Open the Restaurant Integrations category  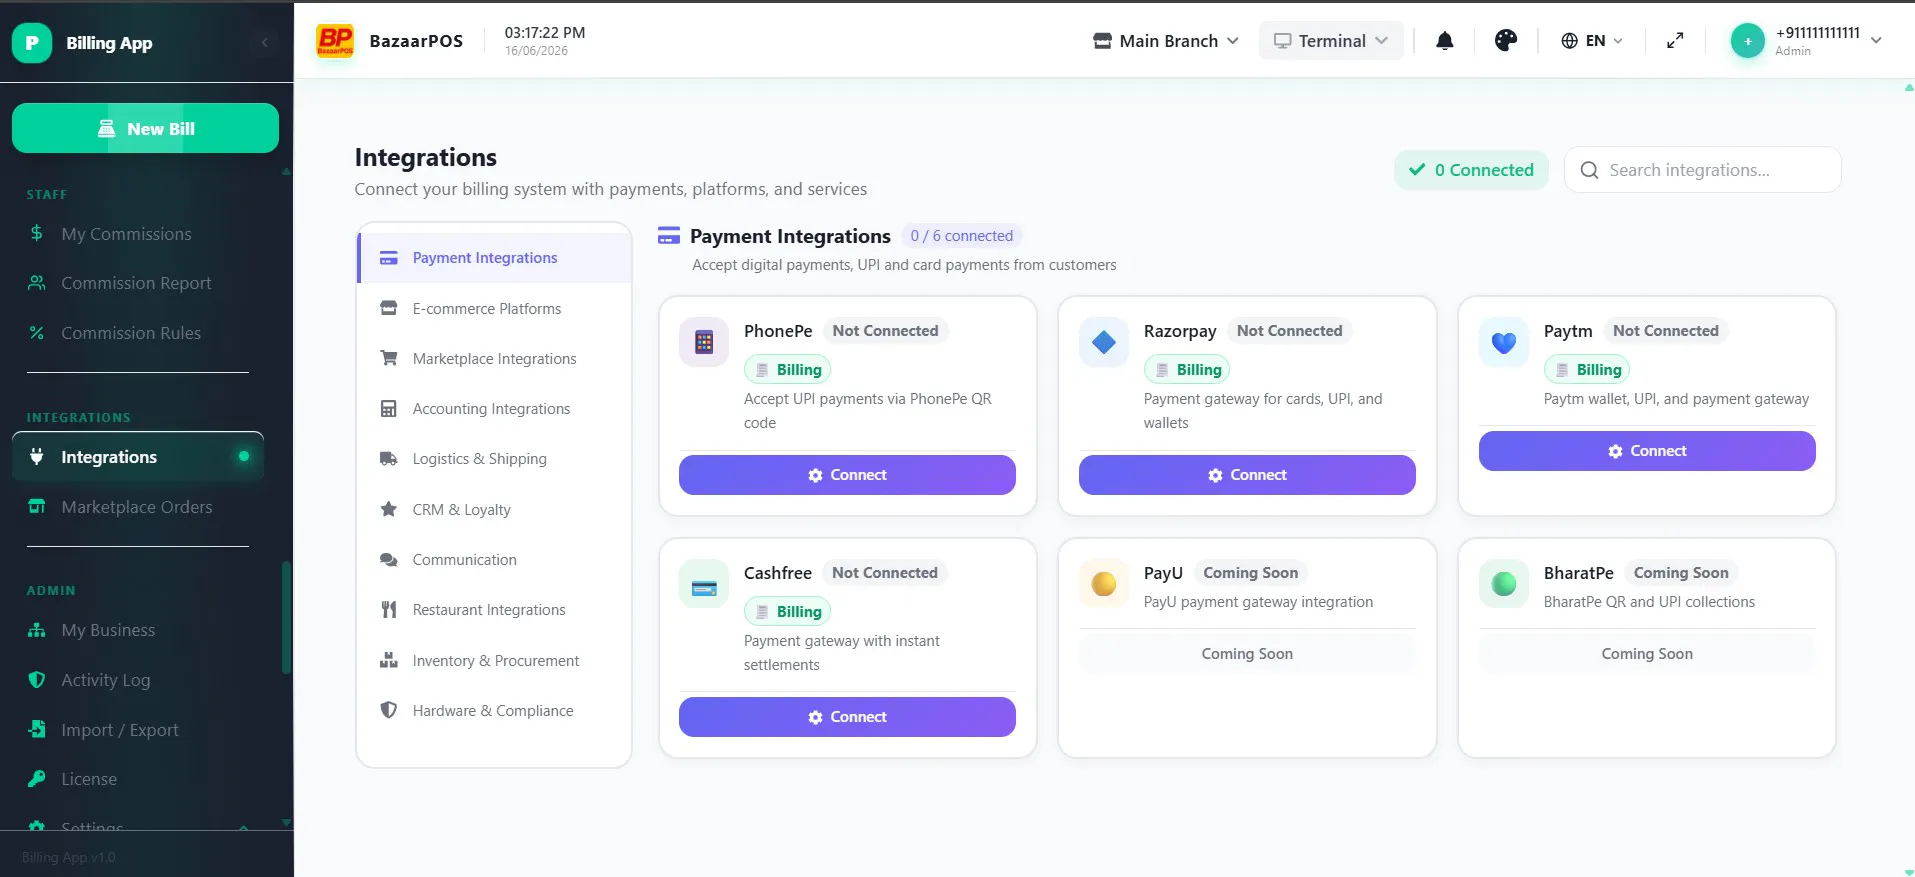[x=494, y=610]
